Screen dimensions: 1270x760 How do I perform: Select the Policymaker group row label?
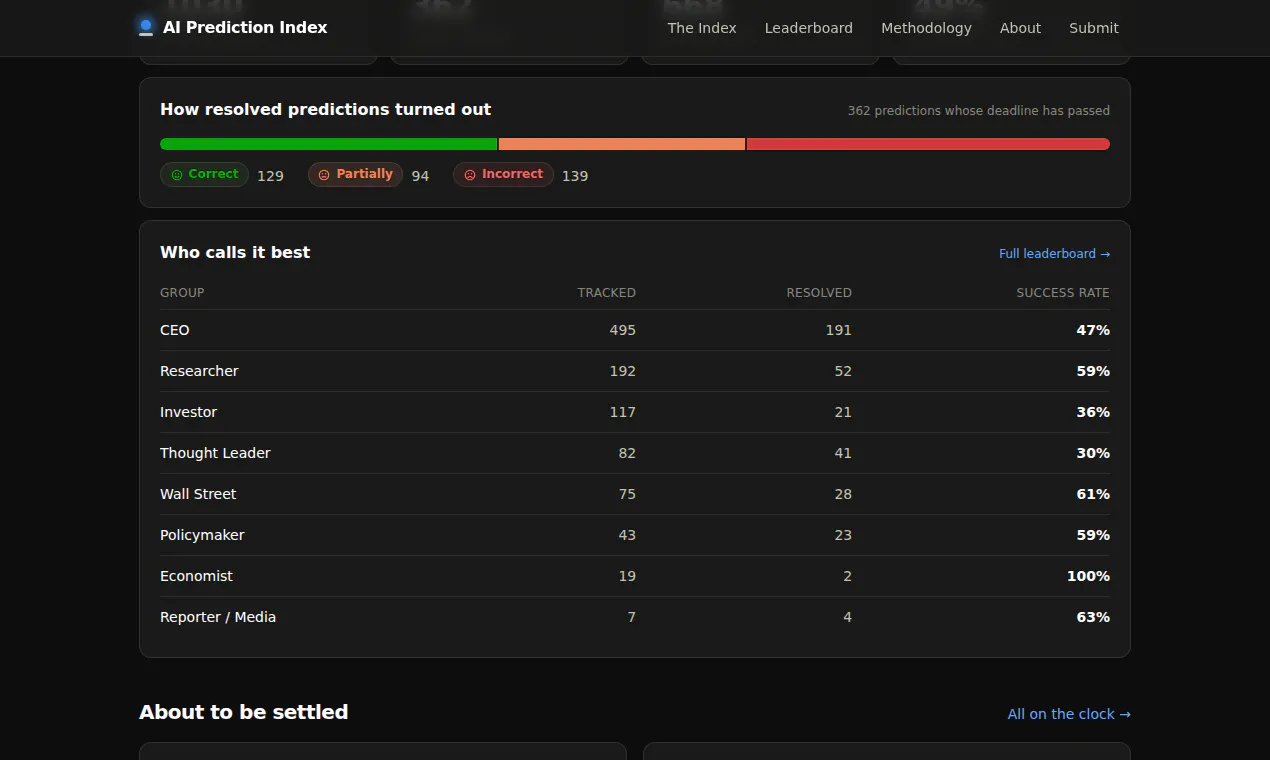coord(202,535)
